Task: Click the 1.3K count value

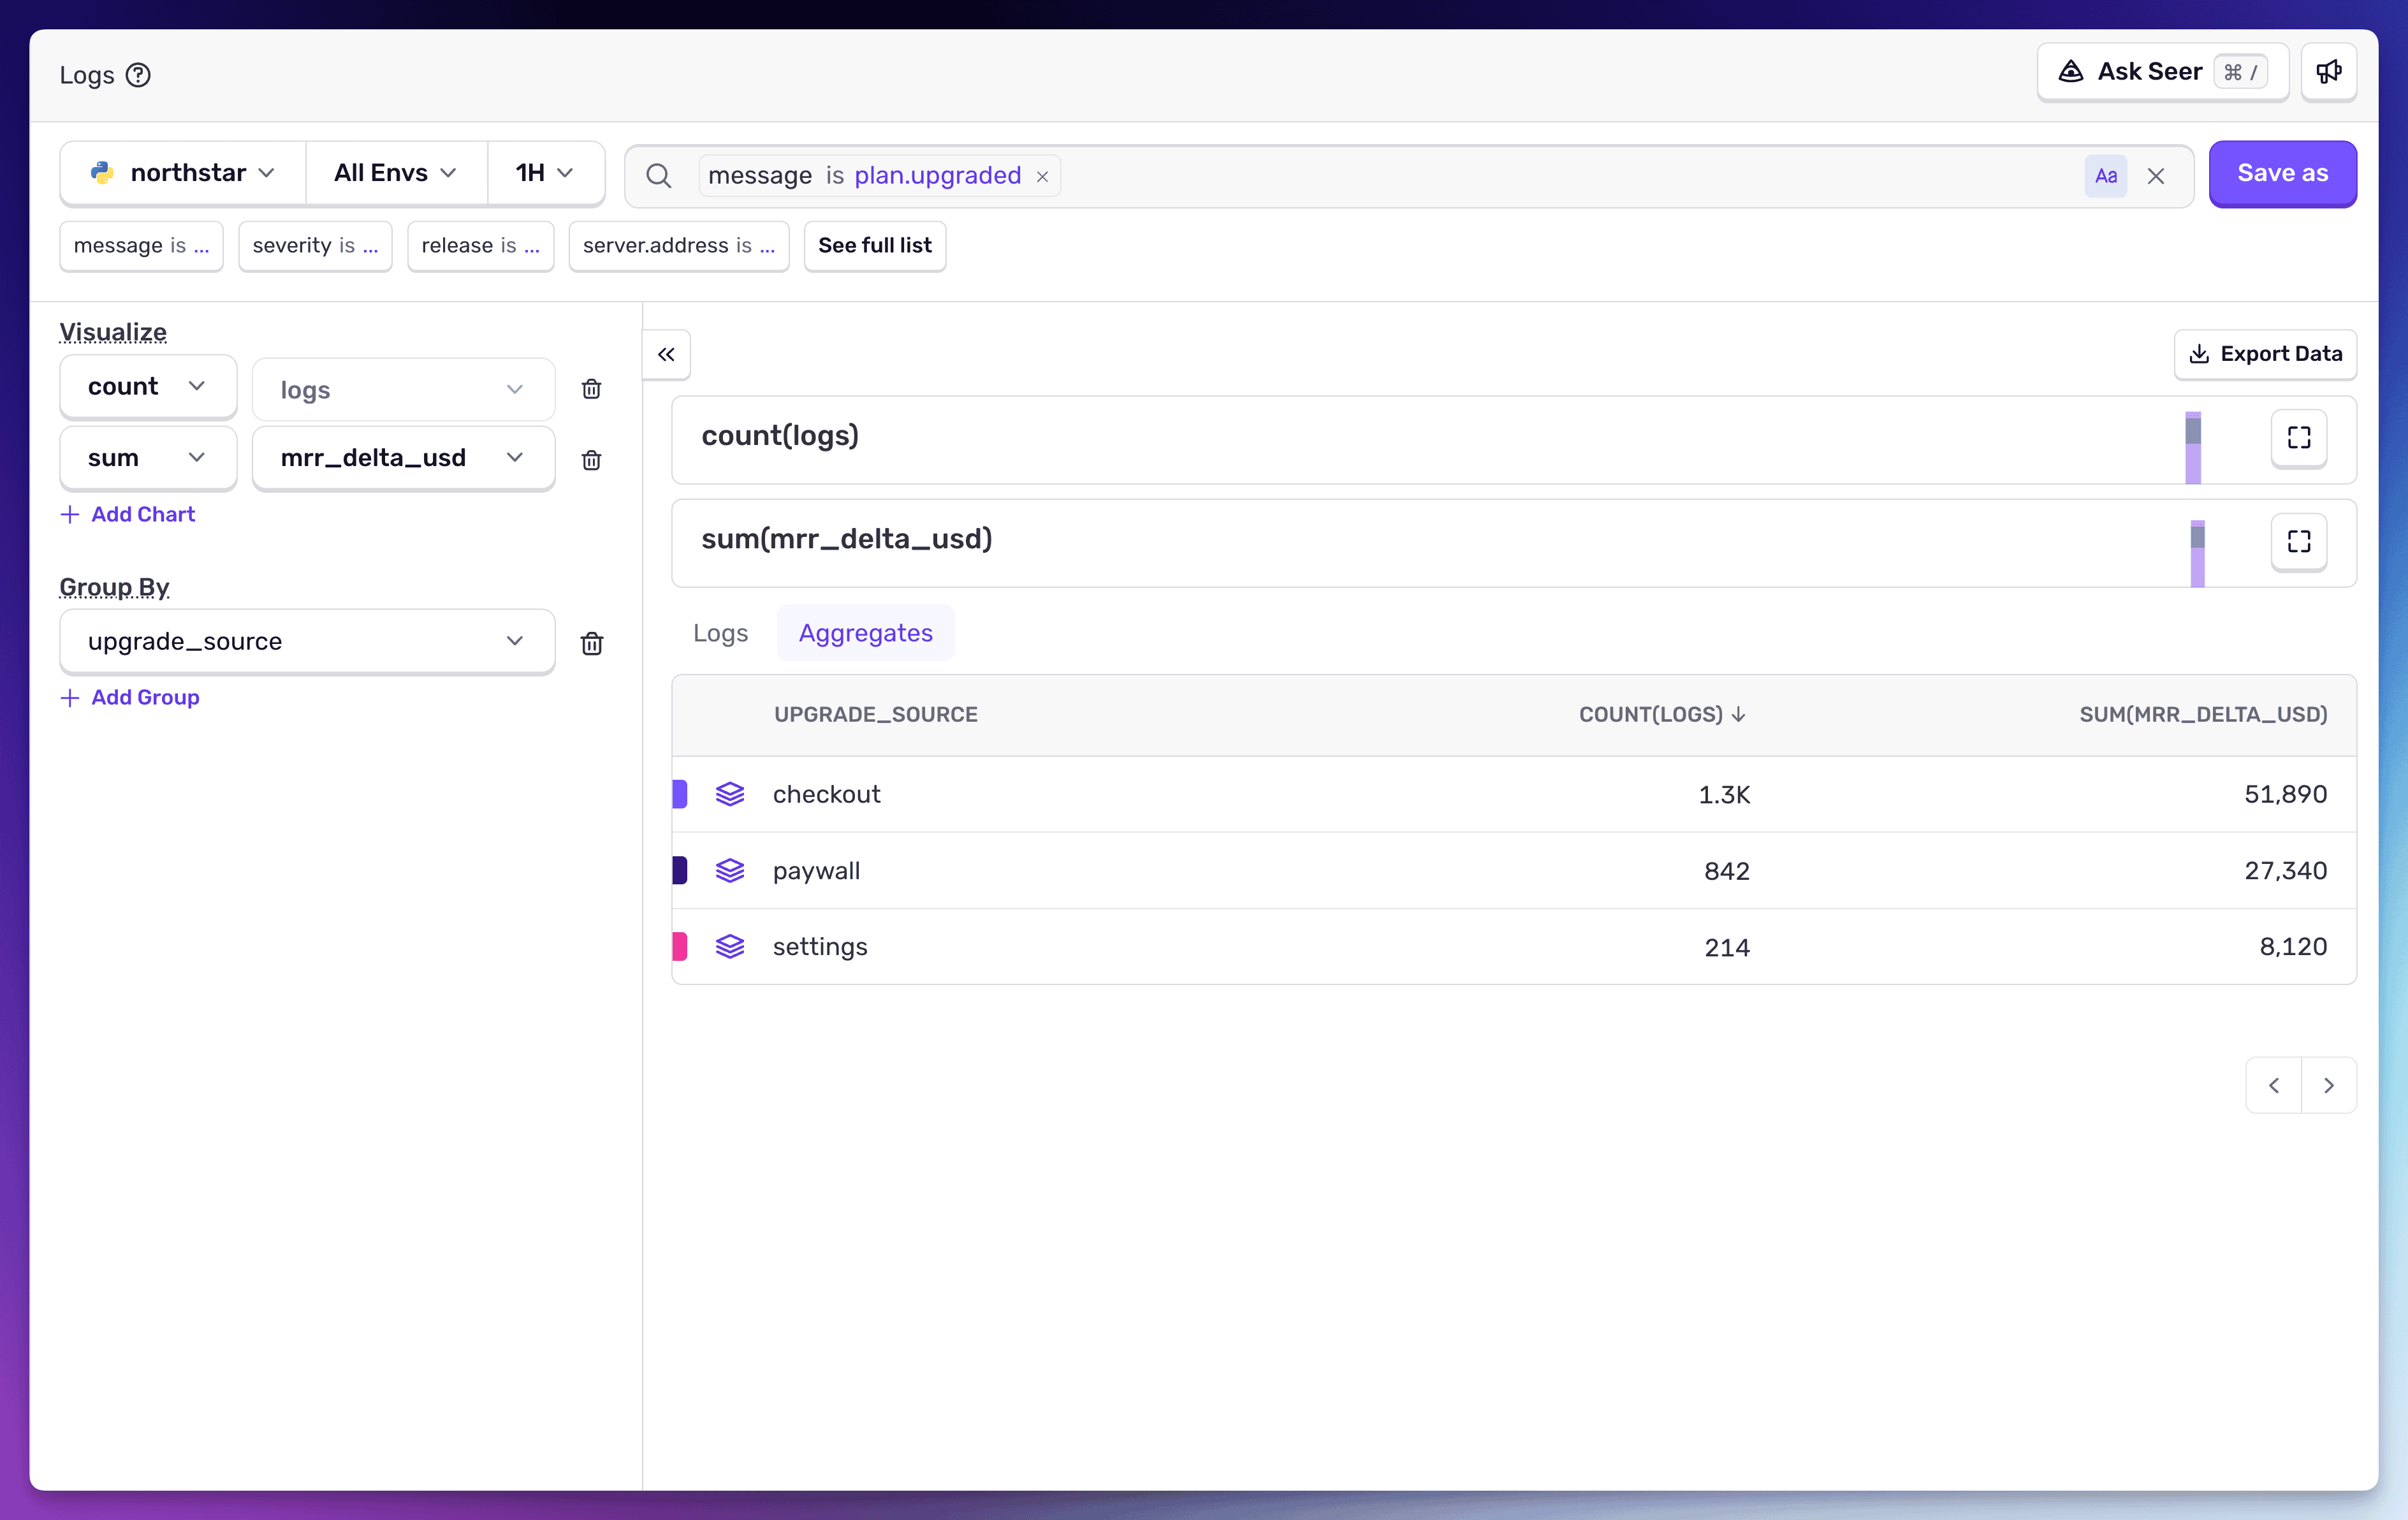Action: click(x=1724, y=795)
